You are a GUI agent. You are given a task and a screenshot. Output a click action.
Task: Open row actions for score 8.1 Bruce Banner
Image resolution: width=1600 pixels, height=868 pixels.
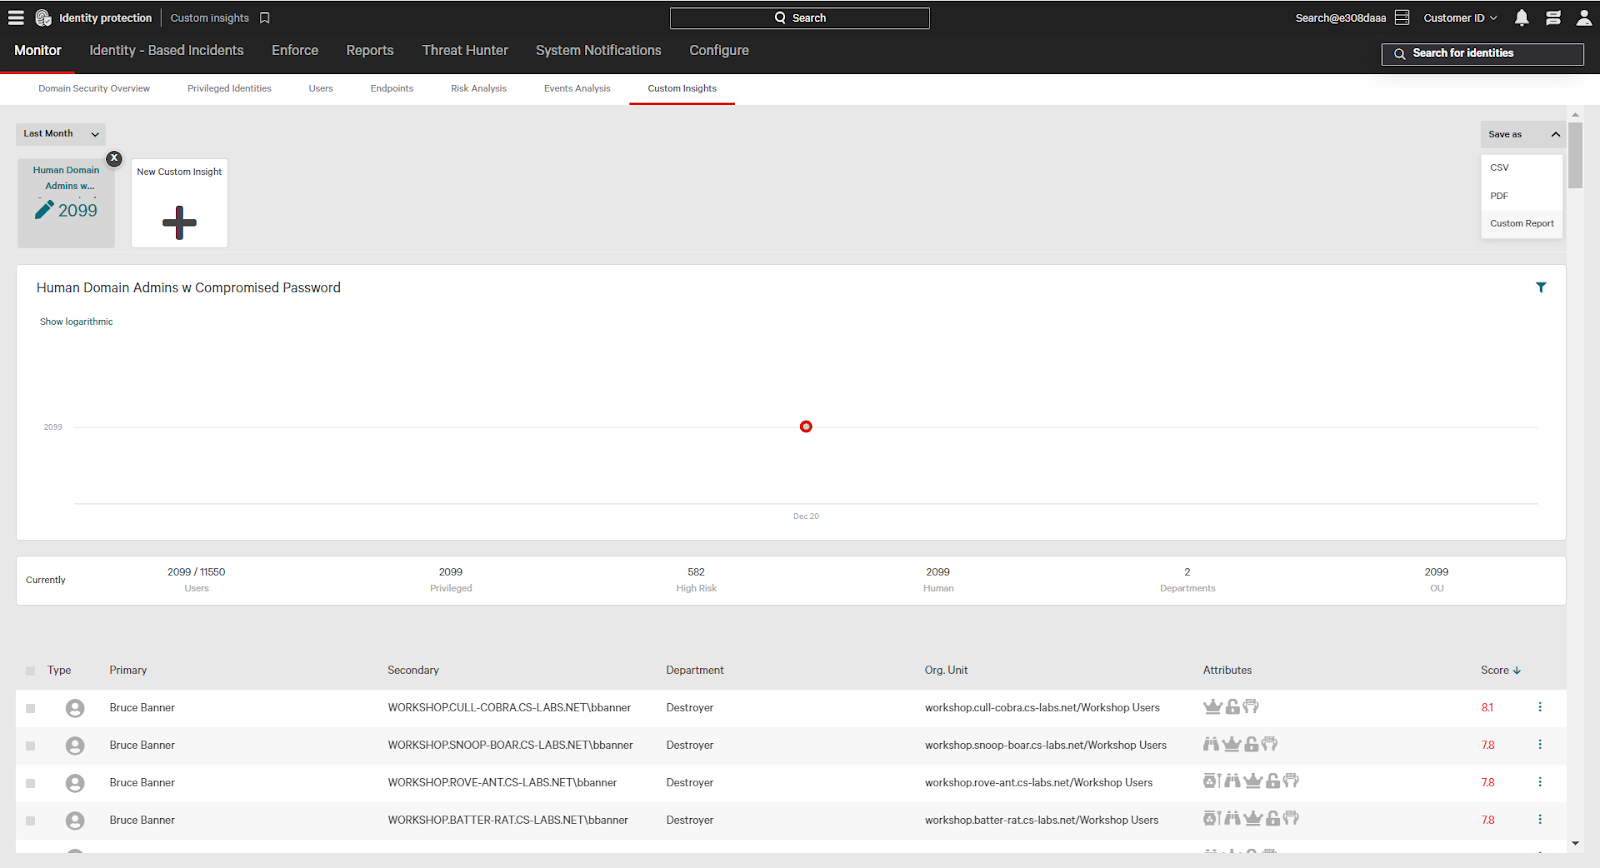(x=1540, y=707)
